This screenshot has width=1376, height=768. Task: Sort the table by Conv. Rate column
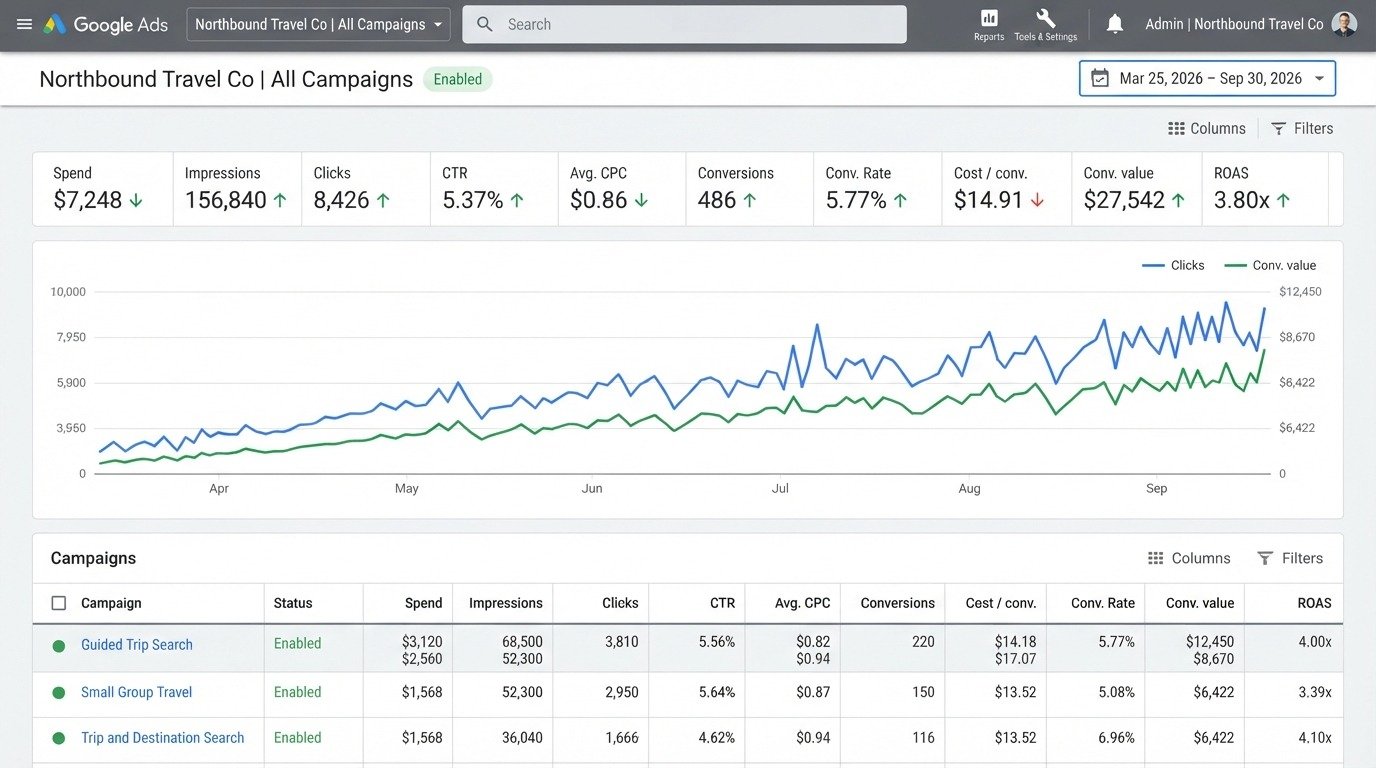click(x=1103, y=603)
